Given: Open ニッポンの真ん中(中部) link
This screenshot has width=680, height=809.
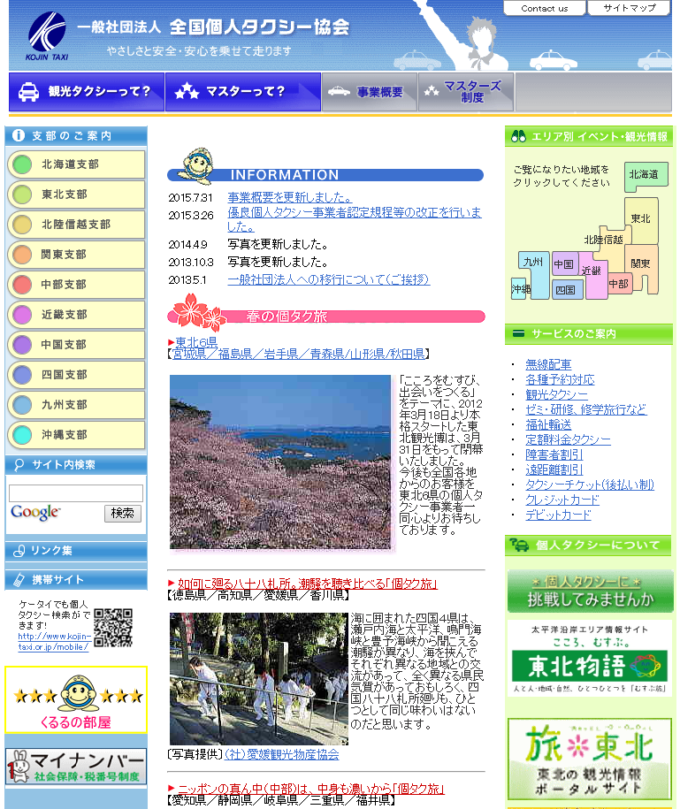Looking at the screenshot, I should pos(311,789).
